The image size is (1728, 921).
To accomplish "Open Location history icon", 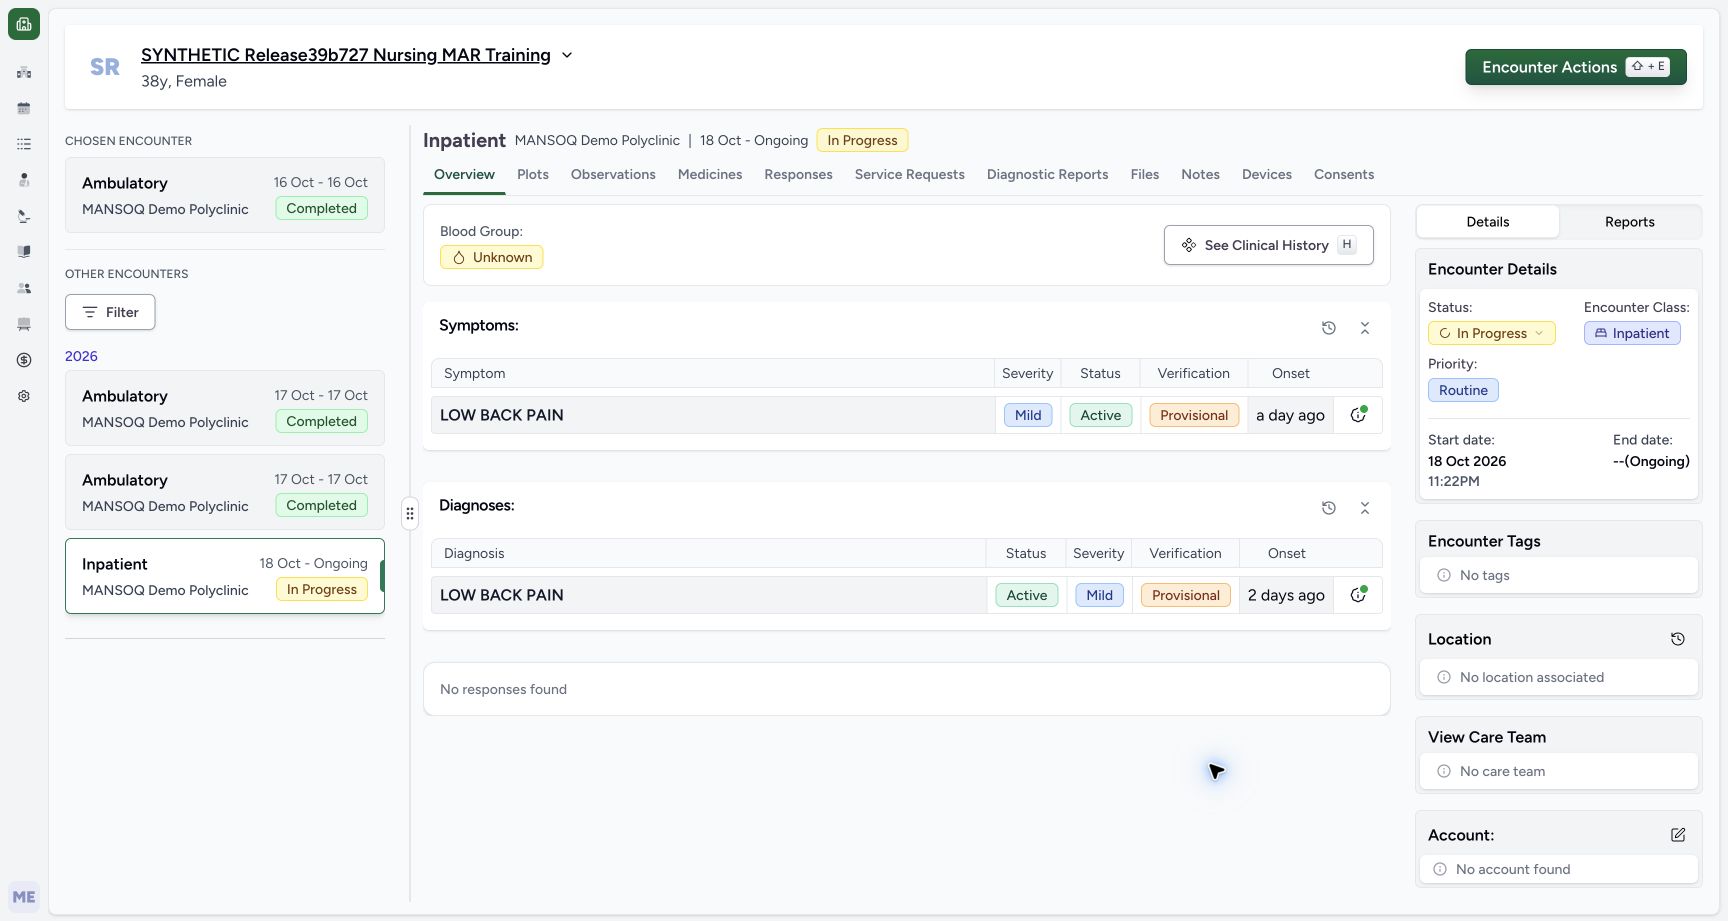I will click(x=1678, y=639).
